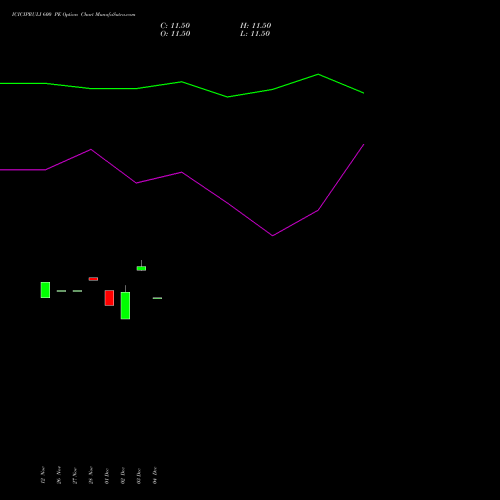Click the close price value C: 11.50
Screen dimensions: 500x500
[x=175, y=26]
